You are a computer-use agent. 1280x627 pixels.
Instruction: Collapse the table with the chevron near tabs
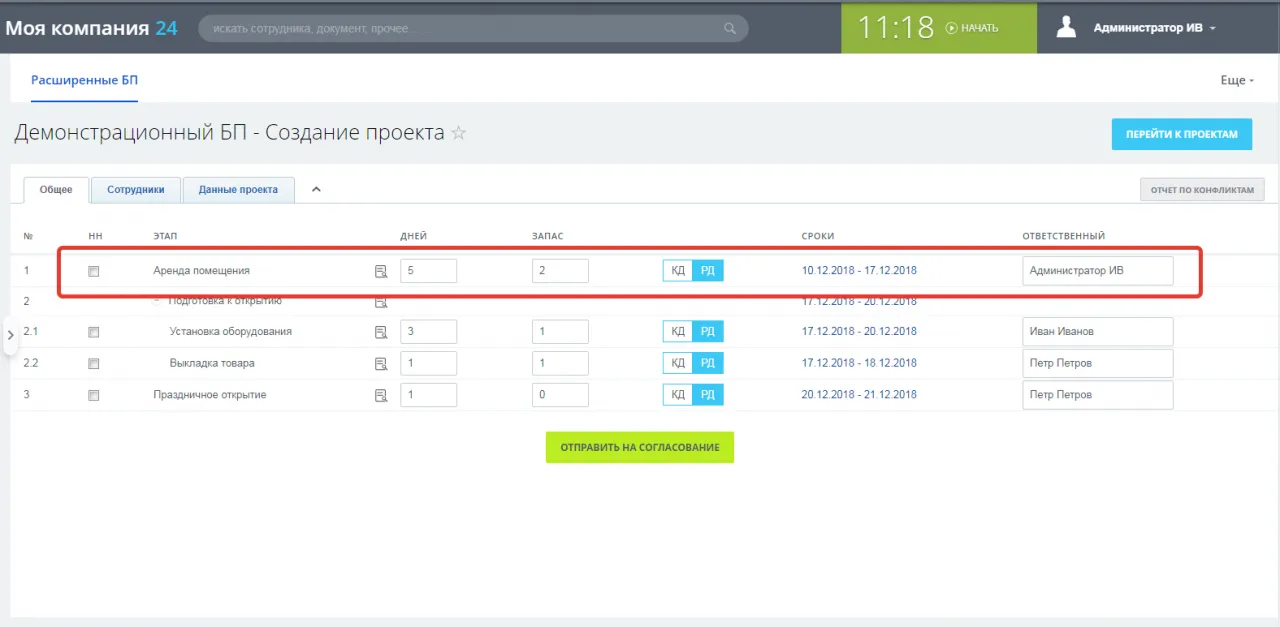[x=316, y=188]
